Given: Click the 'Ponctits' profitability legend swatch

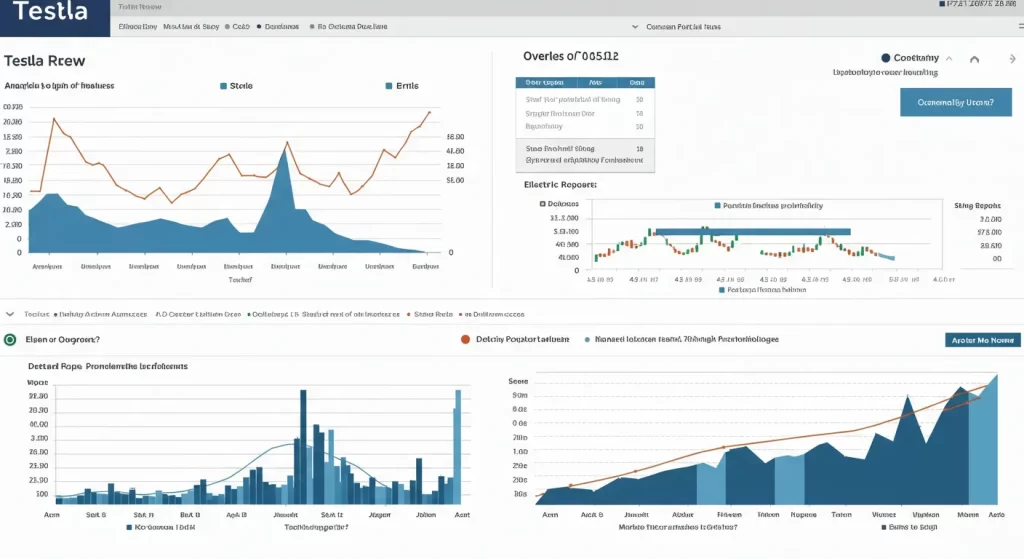Looking at the screenshot, I should click(717, 206).
